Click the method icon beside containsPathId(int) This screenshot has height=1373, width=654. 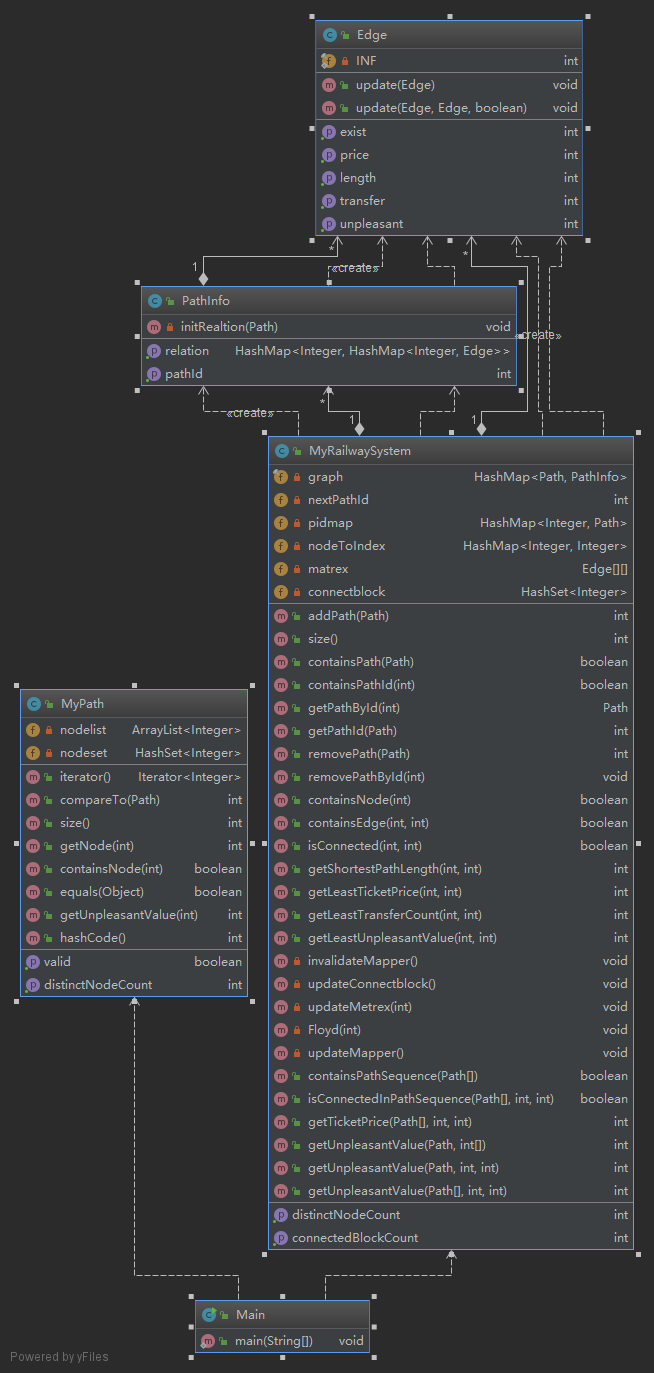pyautogui.click(x=281, y=685)
